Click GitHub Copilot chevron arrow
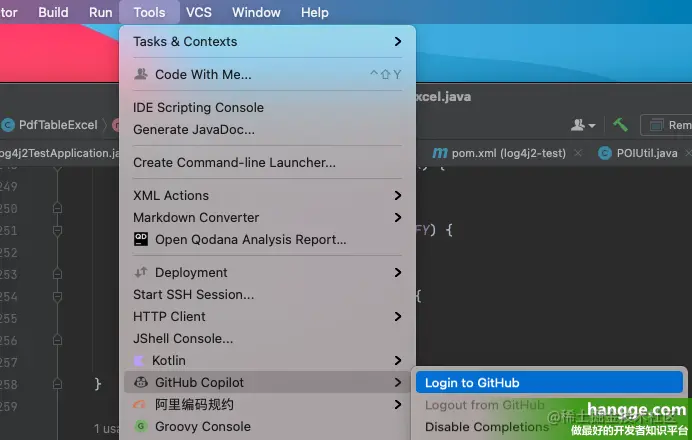 pos(398,383)
